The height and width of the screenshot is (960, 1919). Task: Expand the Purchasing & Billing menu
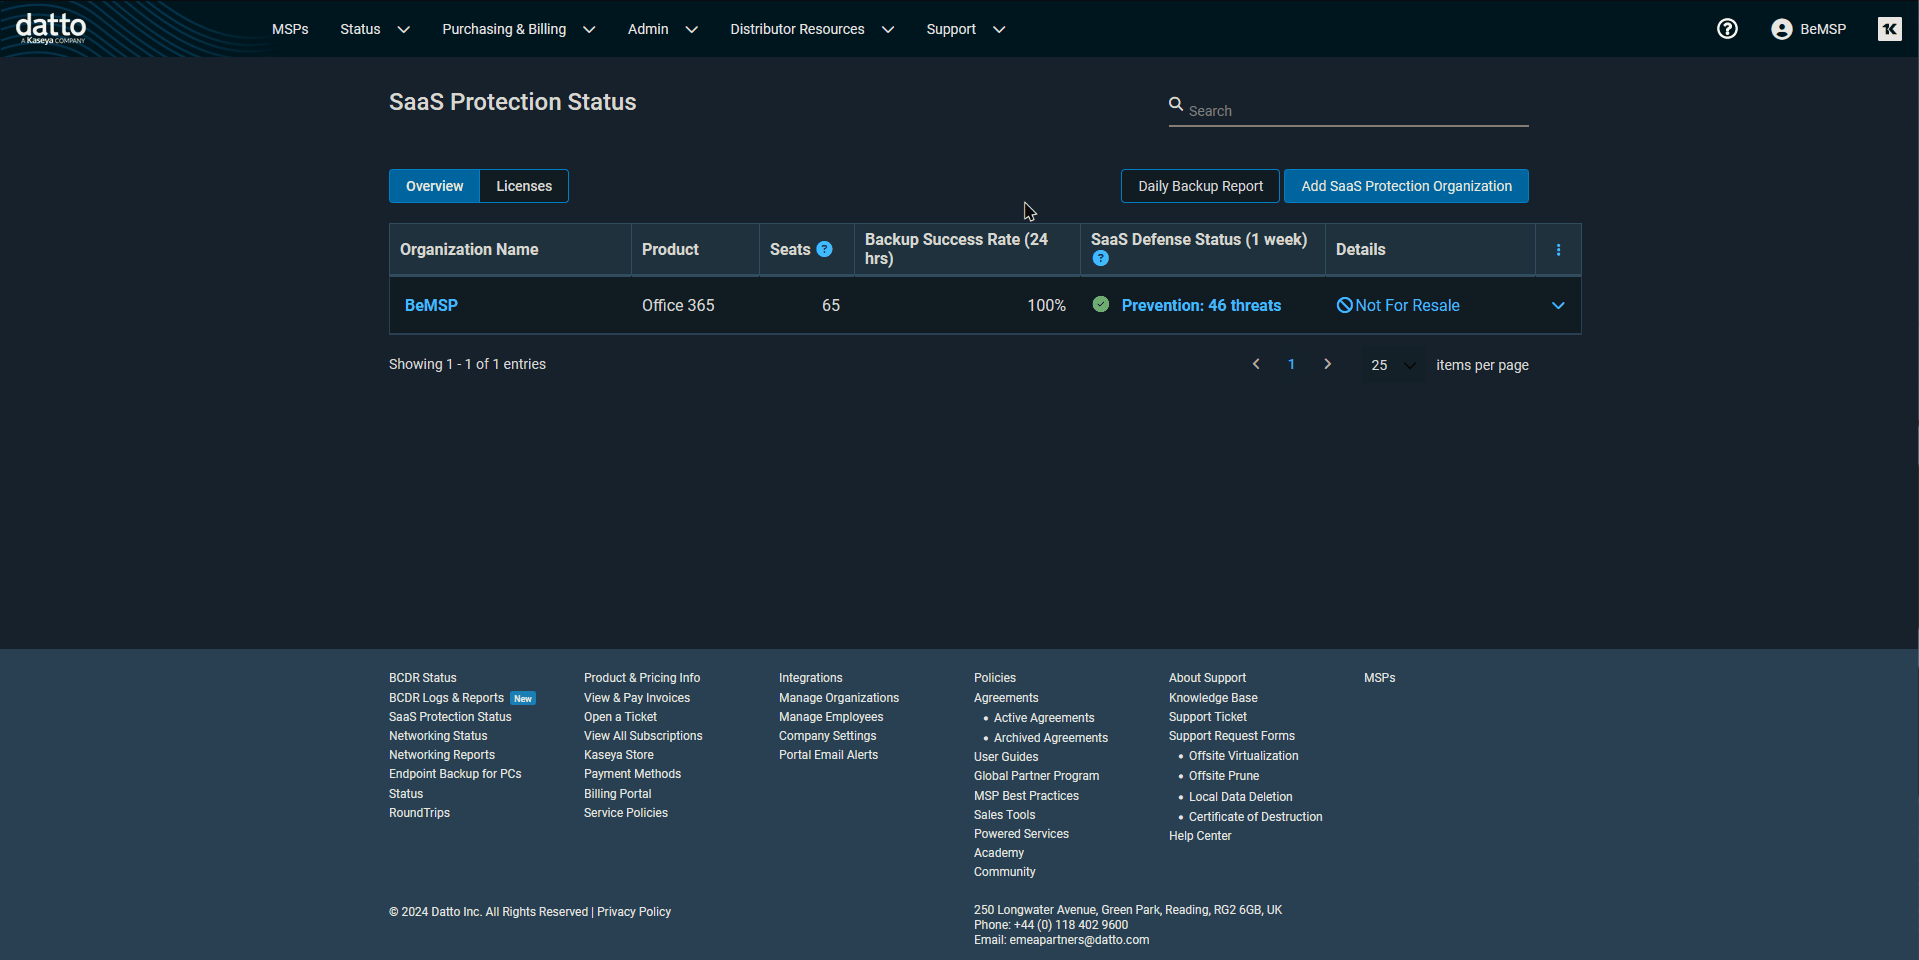[518, 29]
